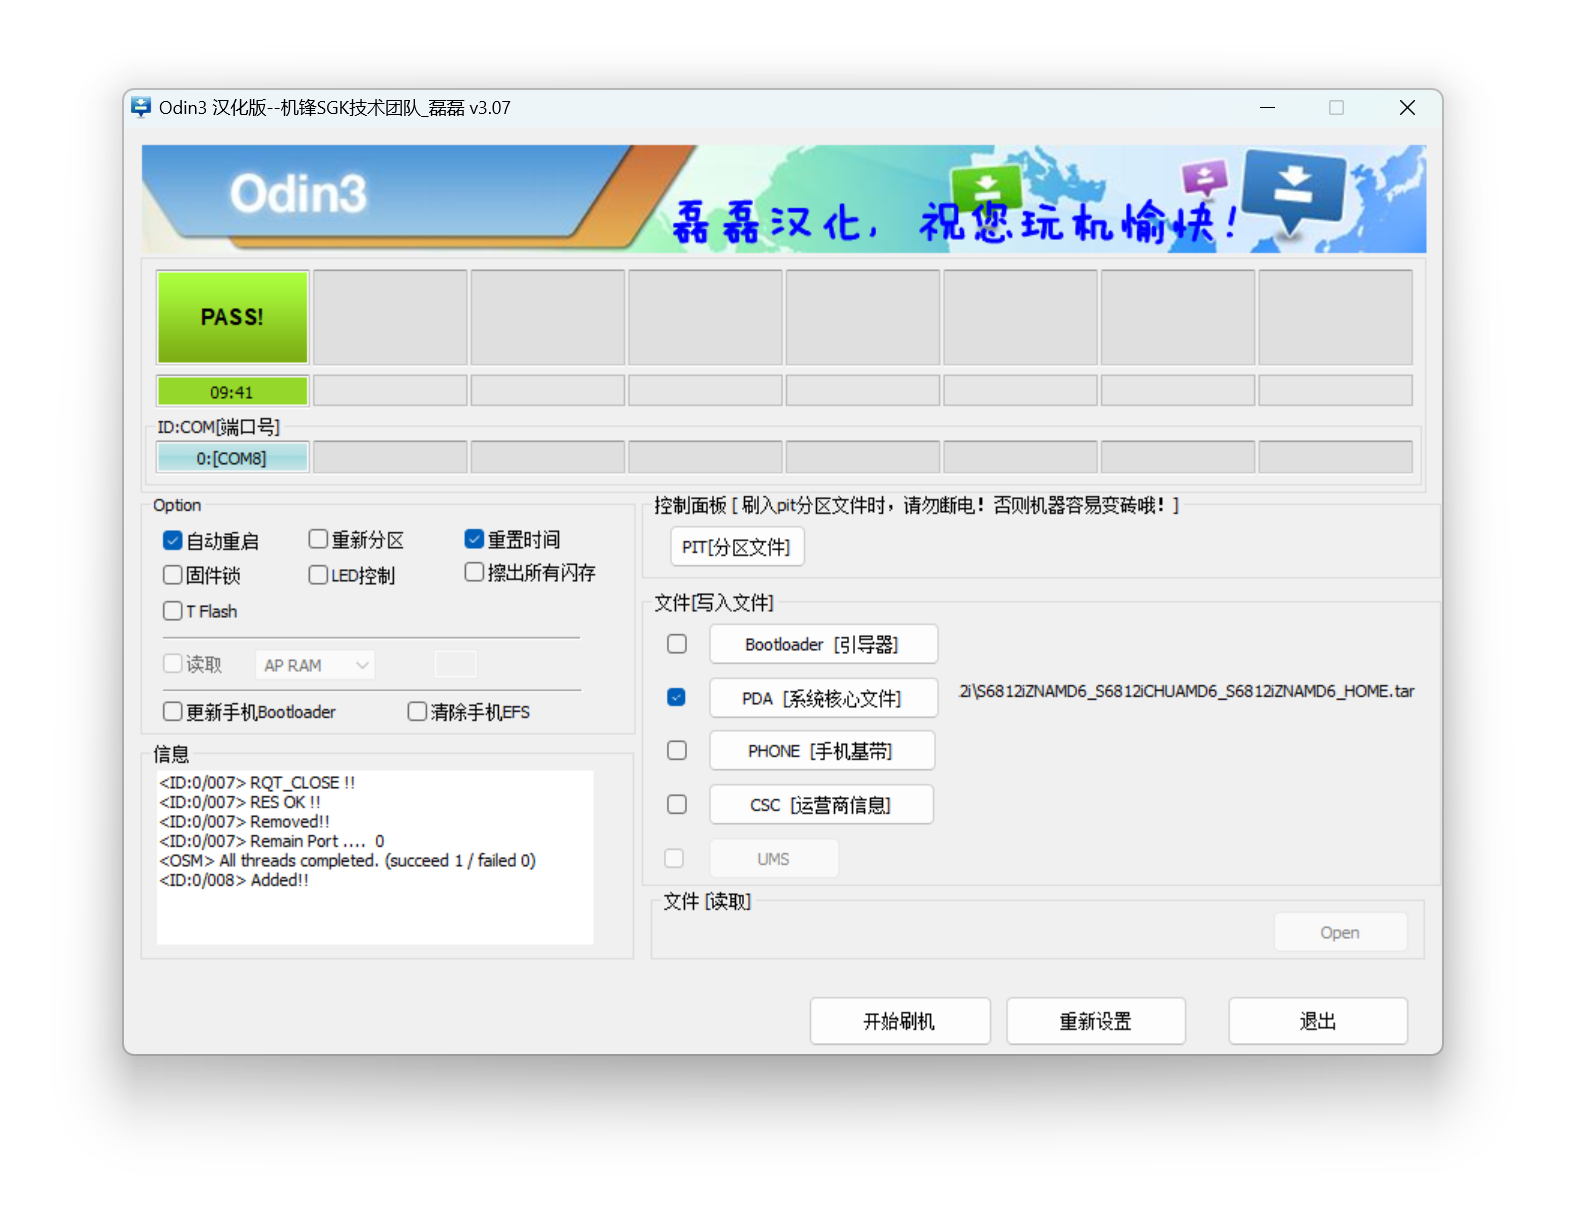The width and height of the screenshot is (1579, 1206).
Task: Open the AP RAM dropdown
Action: pyautogui.click(x=315, y=665)
